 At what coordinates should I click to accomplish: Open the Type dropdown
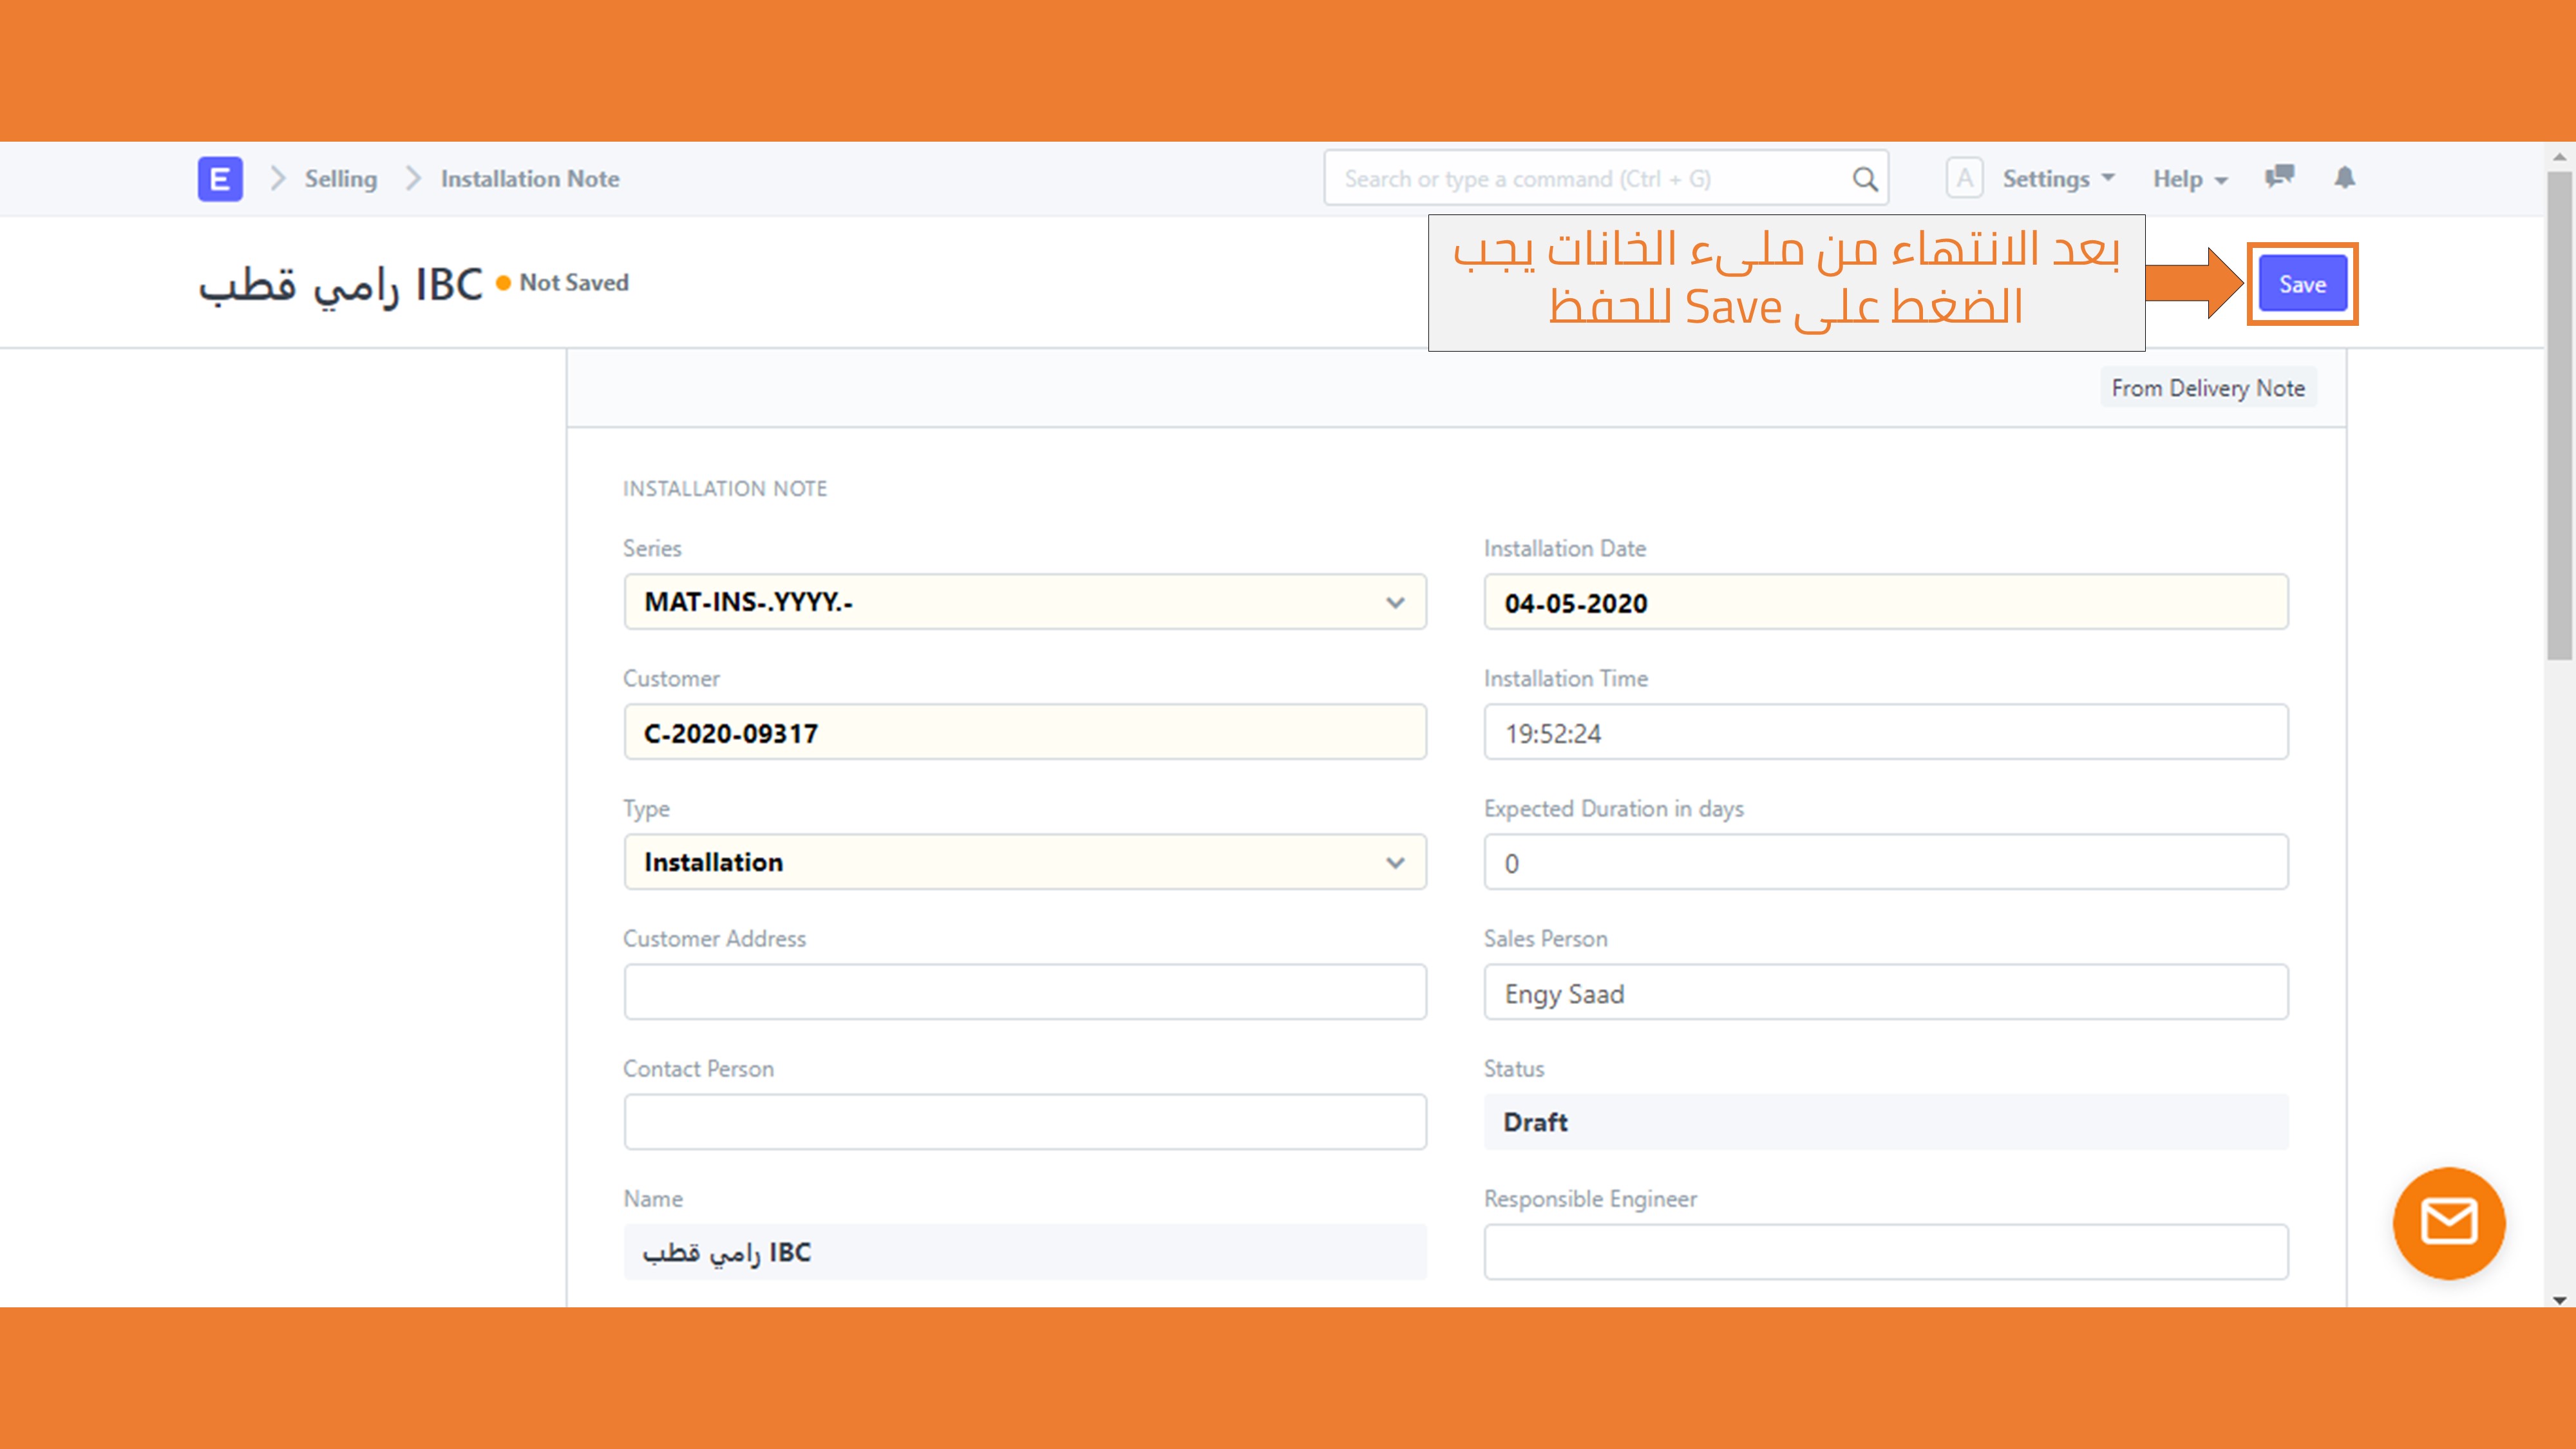[1025, 862]
